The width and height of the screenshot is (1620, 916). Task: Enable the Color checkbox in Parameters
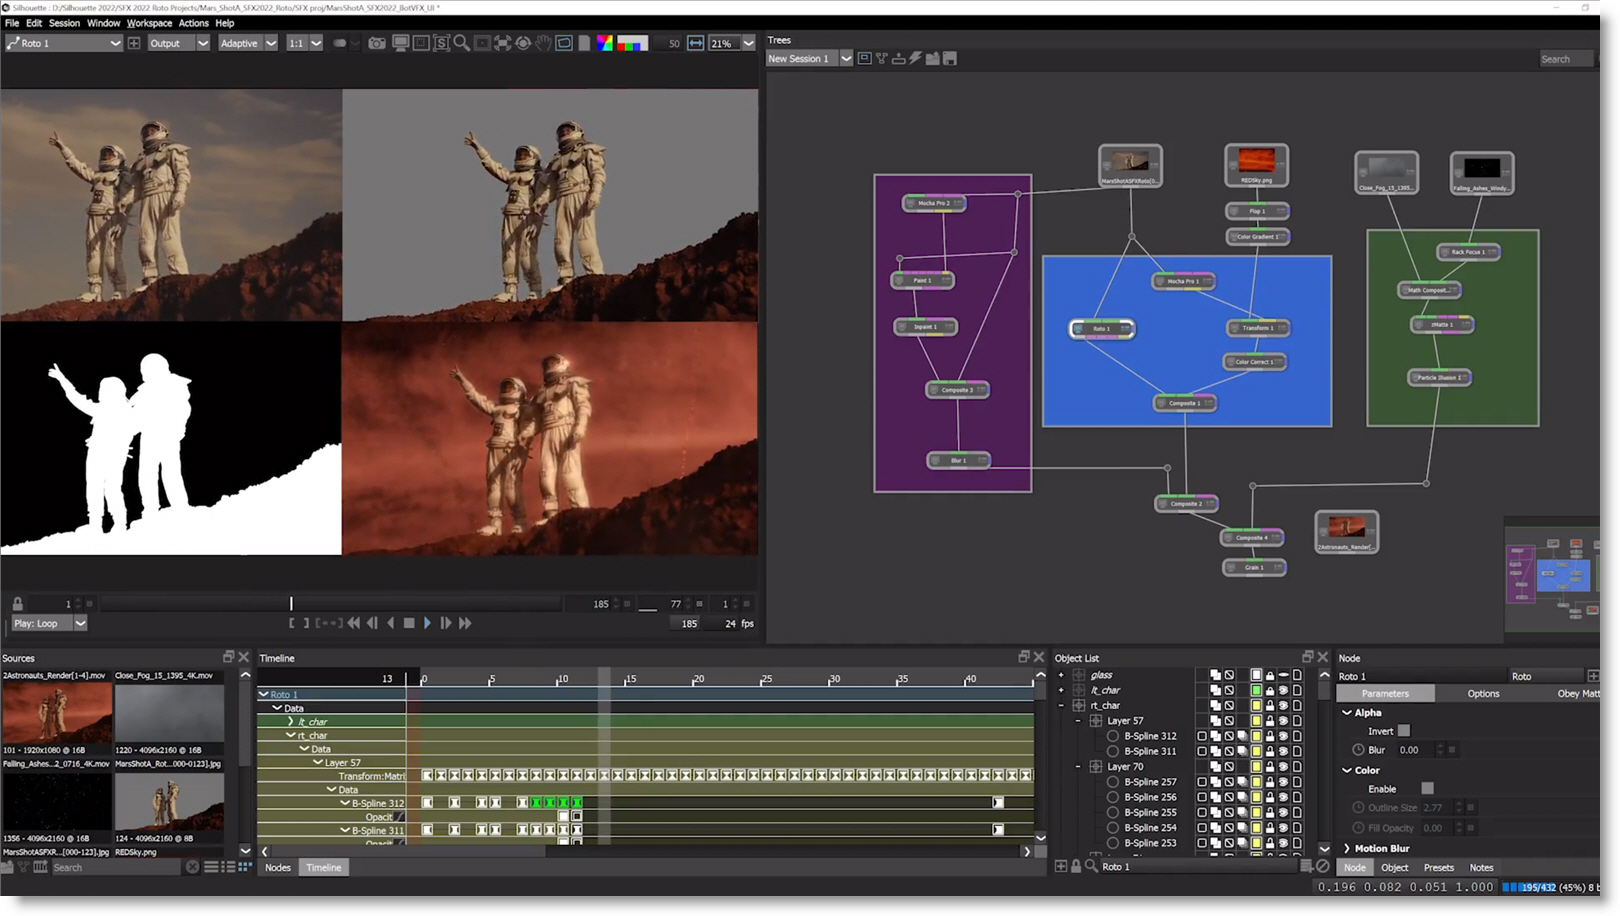tap(1427, 789)
